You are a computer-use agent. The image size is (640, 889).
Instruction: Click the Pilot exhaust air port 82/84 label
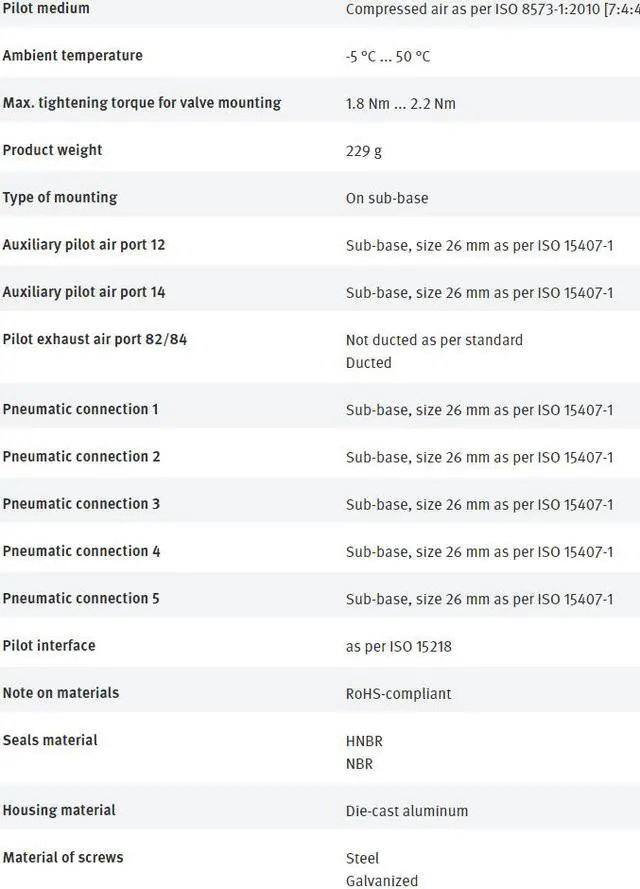(95, 340)
